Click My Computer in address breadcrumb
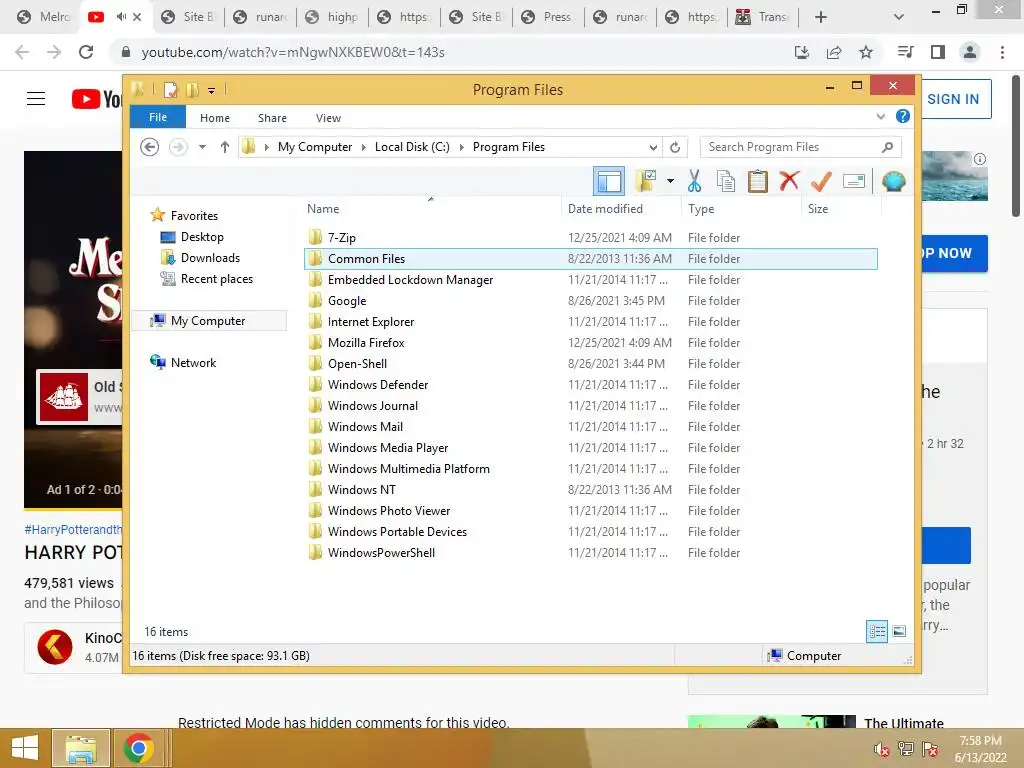This screenshot has height=768, width=1024. coord(315,147)
